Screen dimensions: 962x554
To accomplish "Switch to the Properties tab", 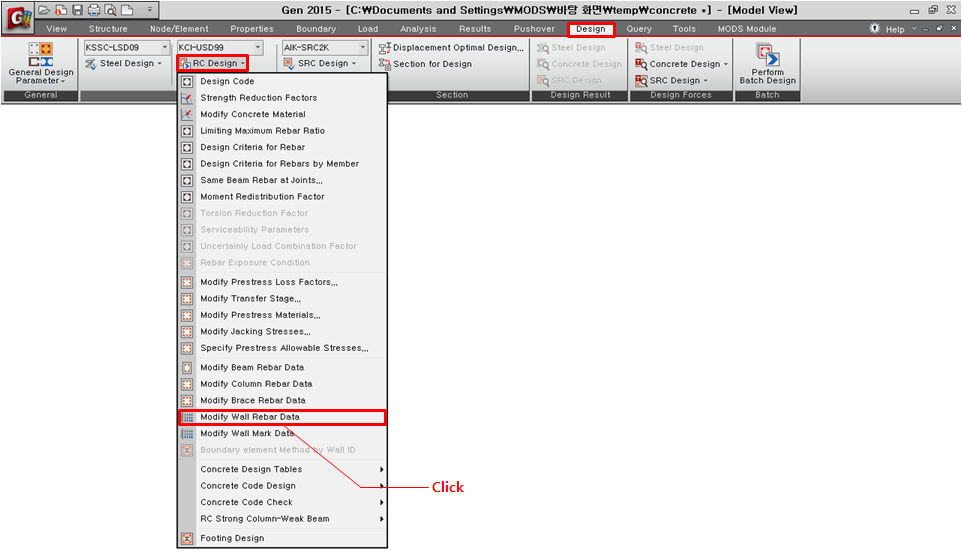I will [x=252, y=29].
